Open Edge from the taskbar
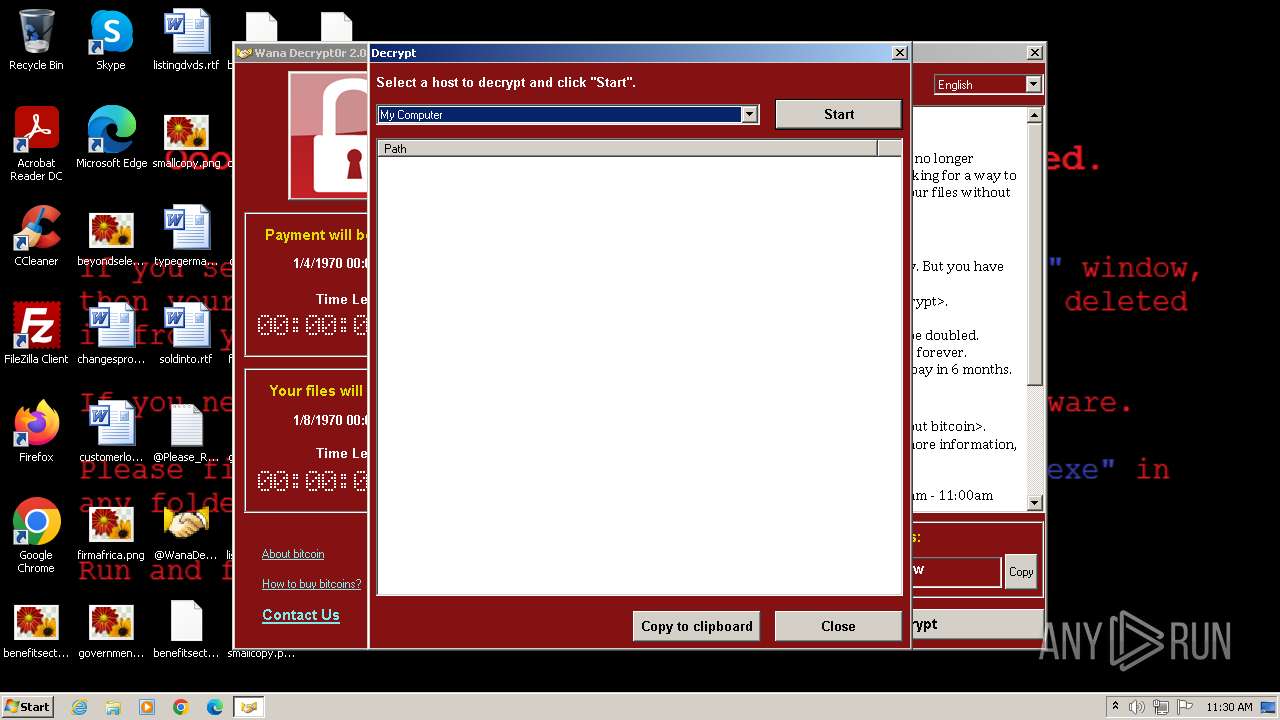The image size is (1280, 720). pyautogui.click(x=215, y=707)
